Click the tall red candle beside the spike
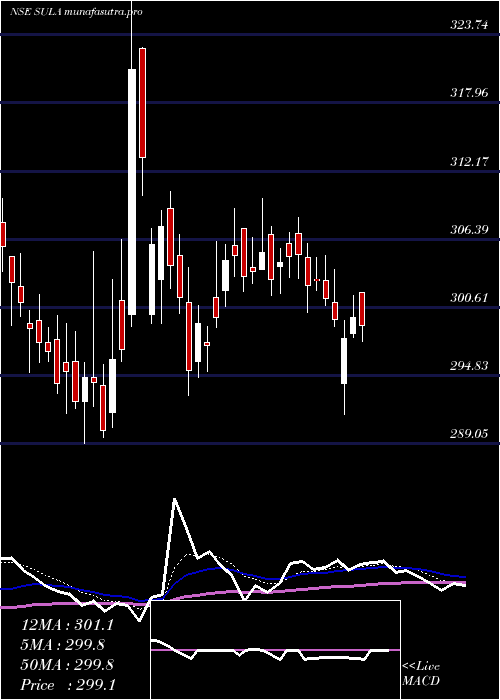The height and width of the screenshot is (700, 500). (142, 103)
